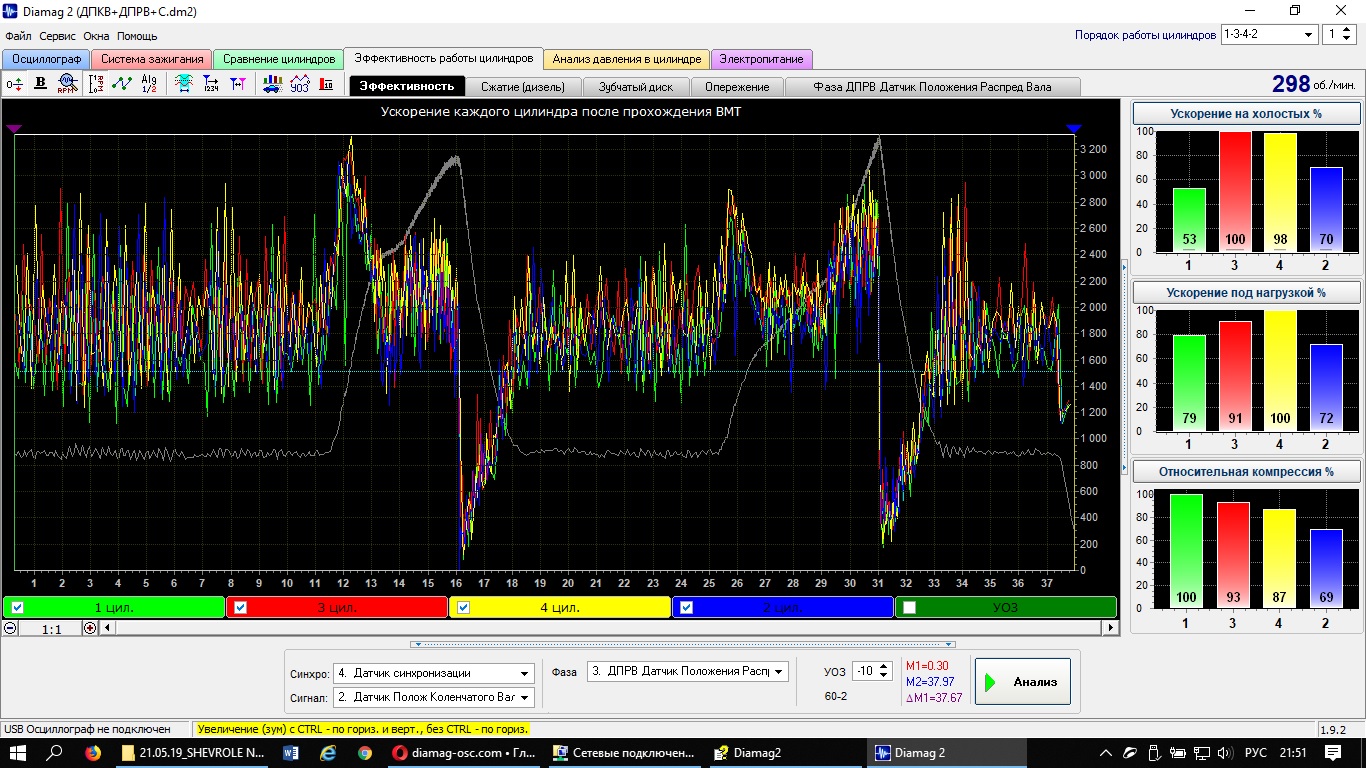Toggle the RPM 1/0 bracket scale icon

click(96, 84)
